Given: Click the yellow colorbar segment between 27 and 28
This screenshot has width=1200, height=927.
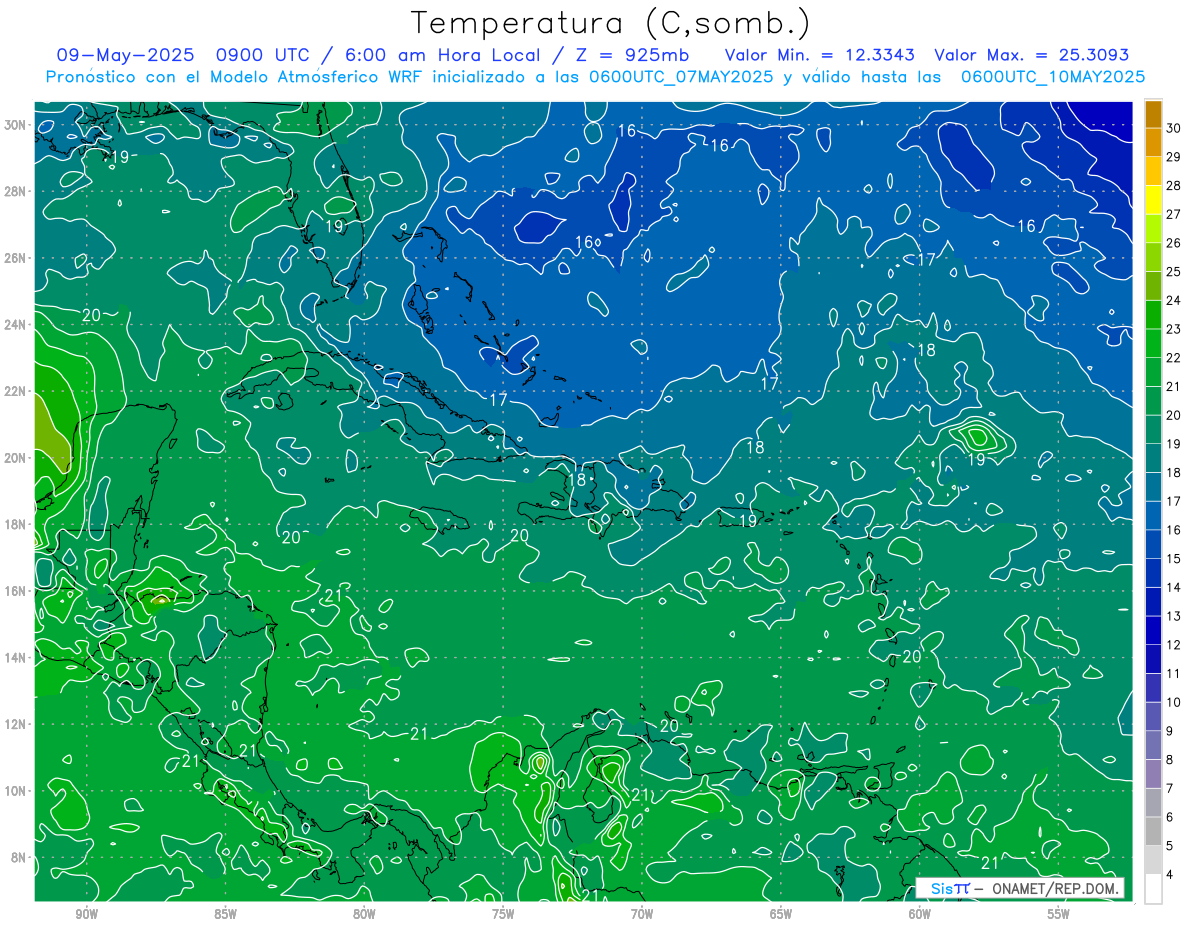Looking at the screenshot, I should click(1153, 199).
